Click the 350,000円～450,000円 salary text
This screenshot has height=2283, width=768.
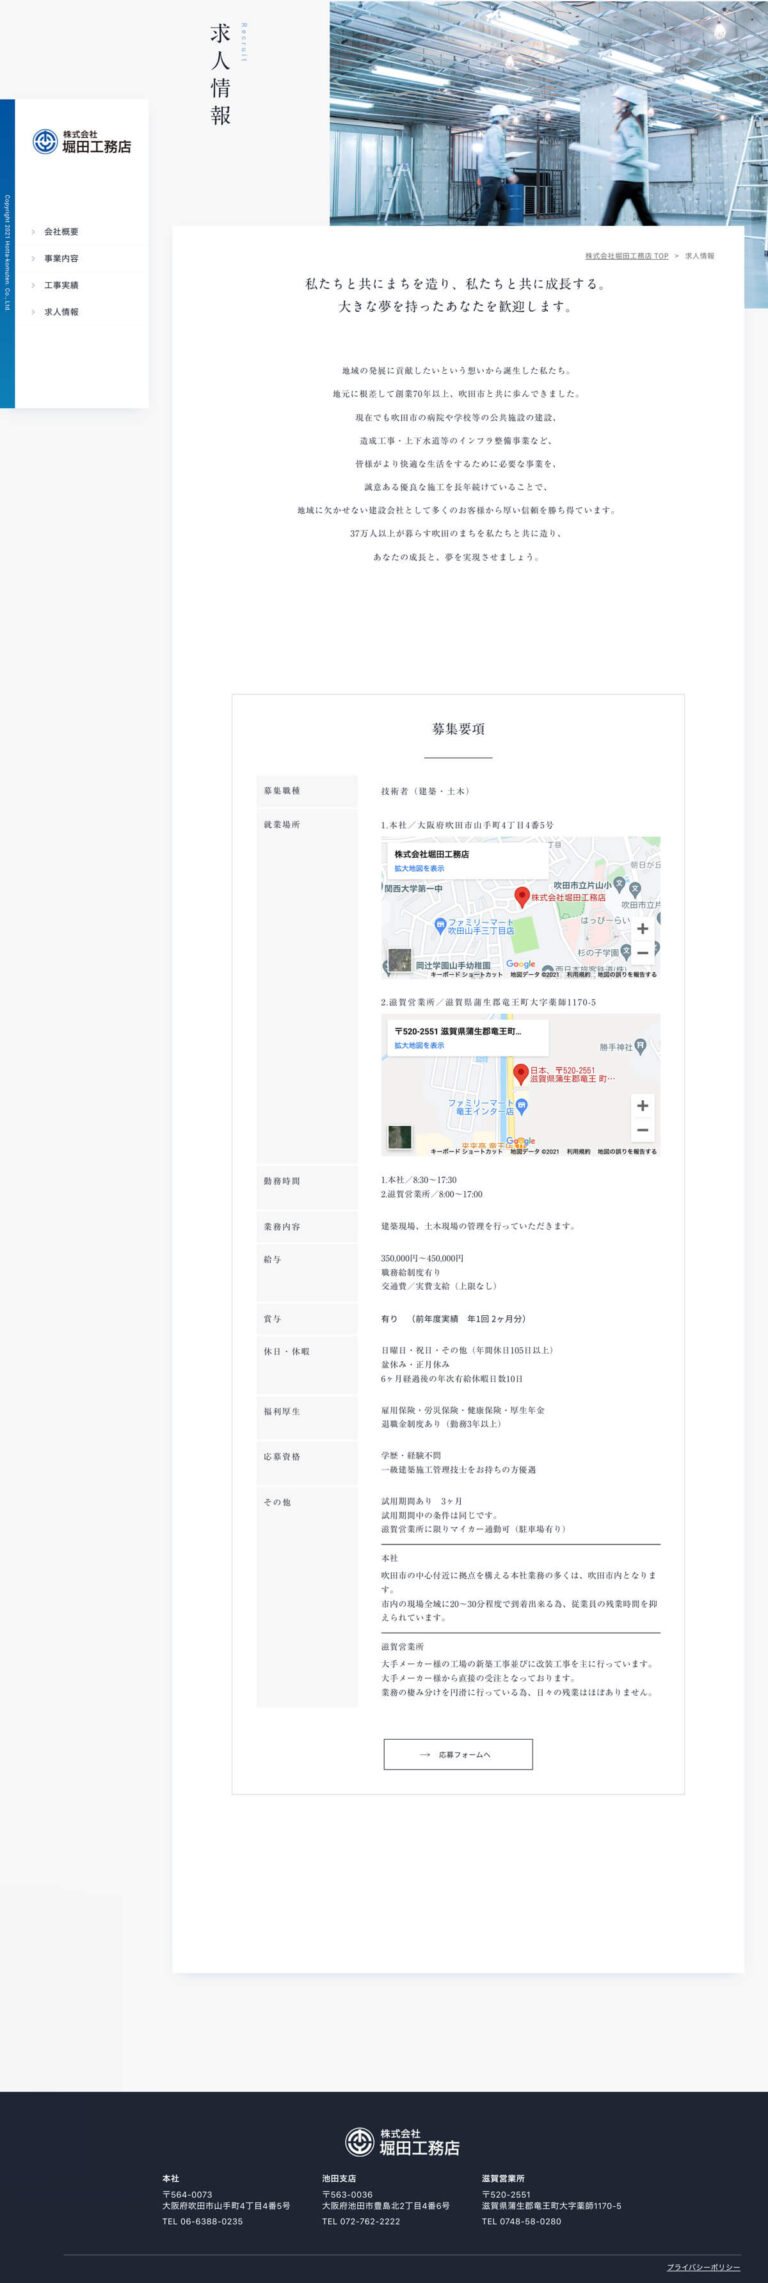(422, 1258)
